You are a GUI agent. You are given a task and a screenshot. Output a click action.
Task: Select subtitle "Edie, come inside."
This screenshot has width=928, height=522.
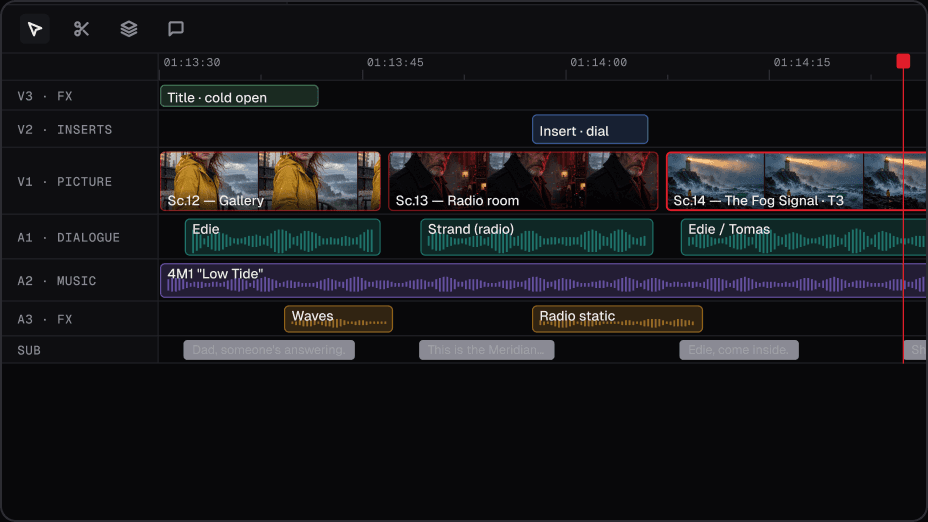(739, 350)
